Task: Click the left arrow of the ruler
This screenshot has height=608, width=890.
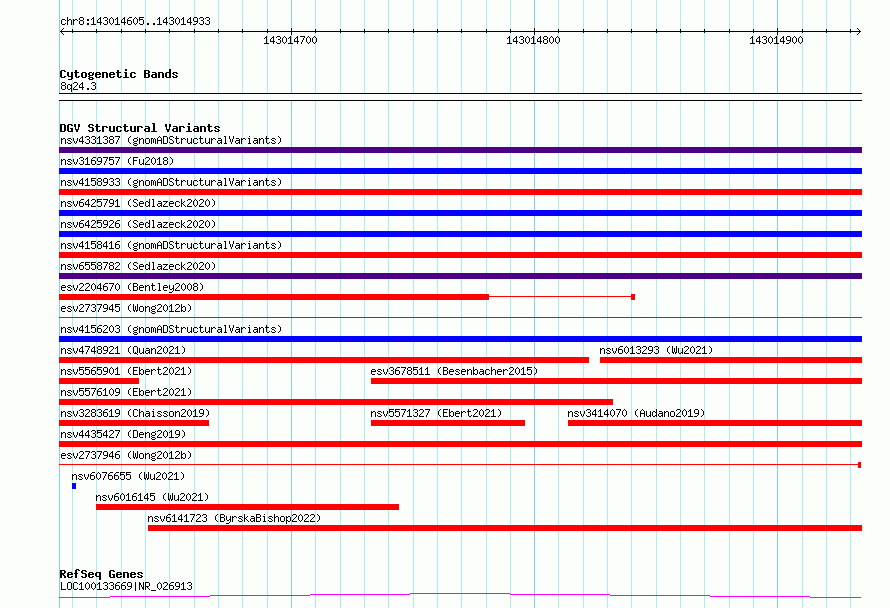Action: [62, 32]
